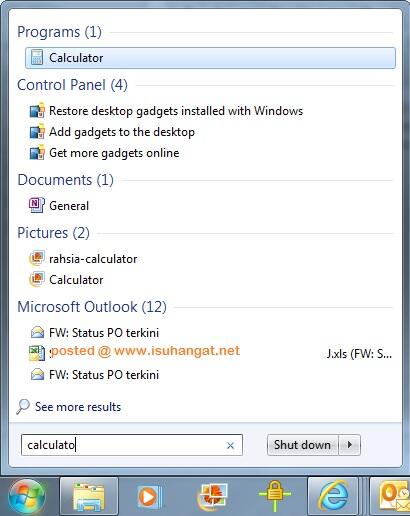
Task: Open Windows Explorer from the taskbar
Action: click(x=89, y=497)
